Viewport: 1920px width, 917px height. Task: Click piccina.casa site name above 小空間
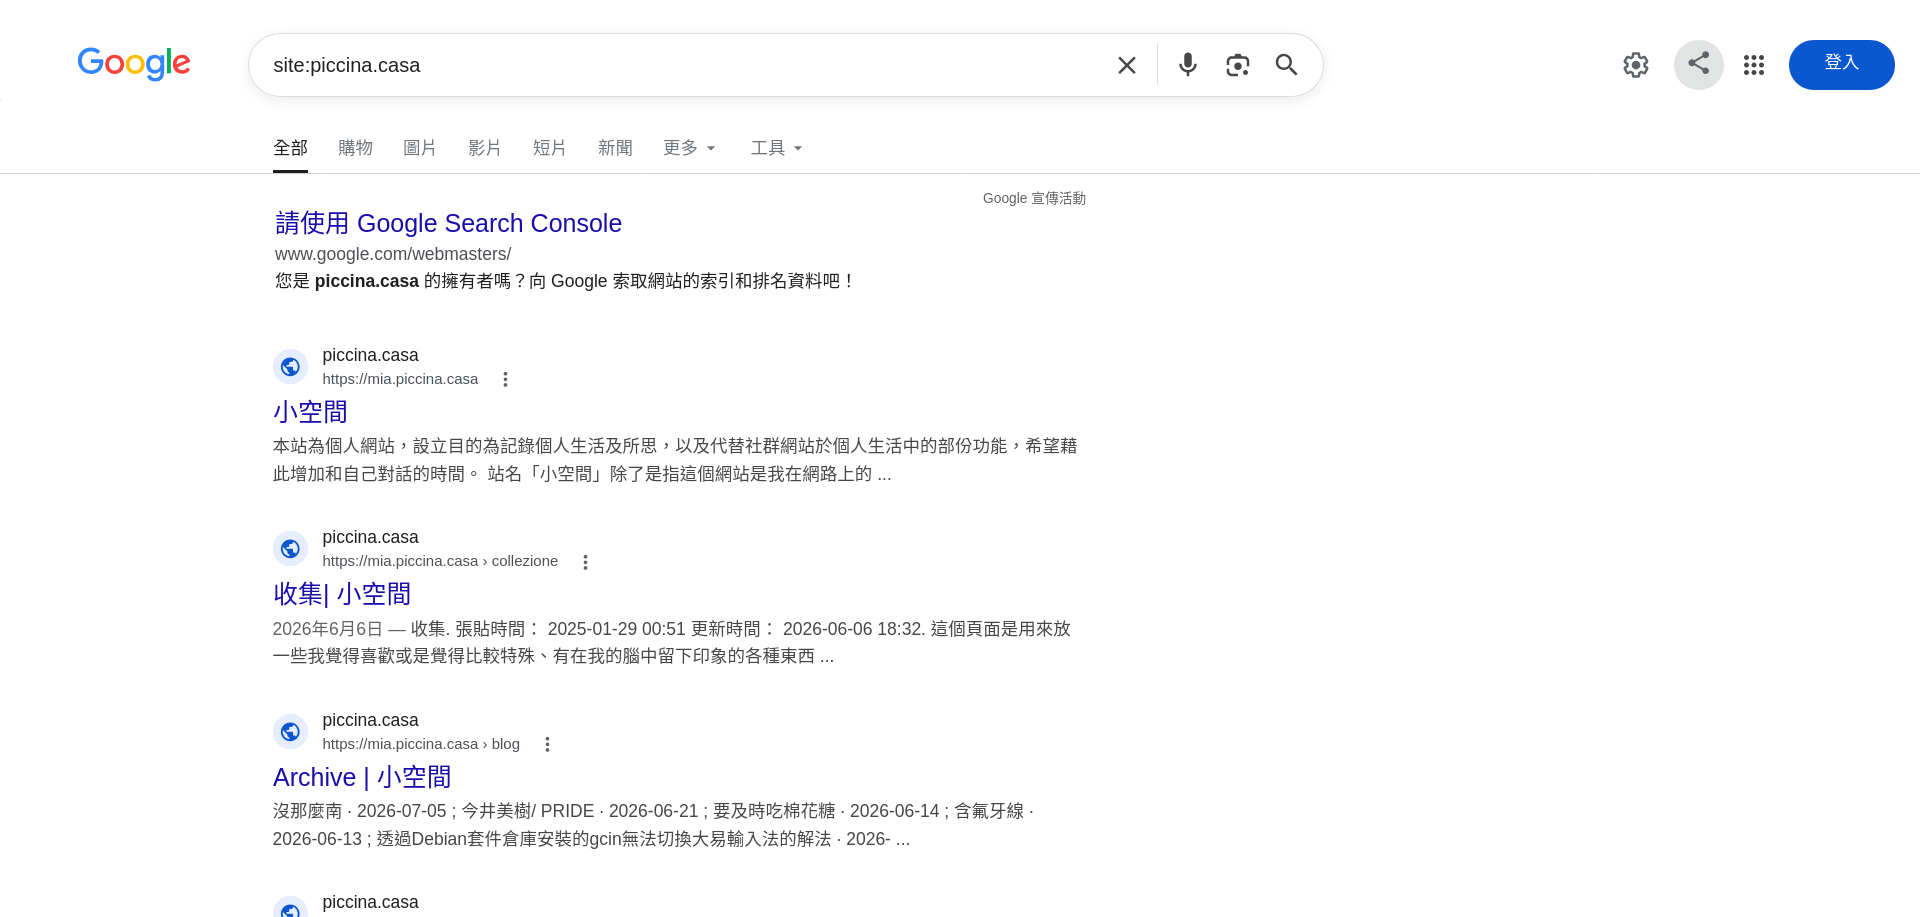[x=370, y=355]
